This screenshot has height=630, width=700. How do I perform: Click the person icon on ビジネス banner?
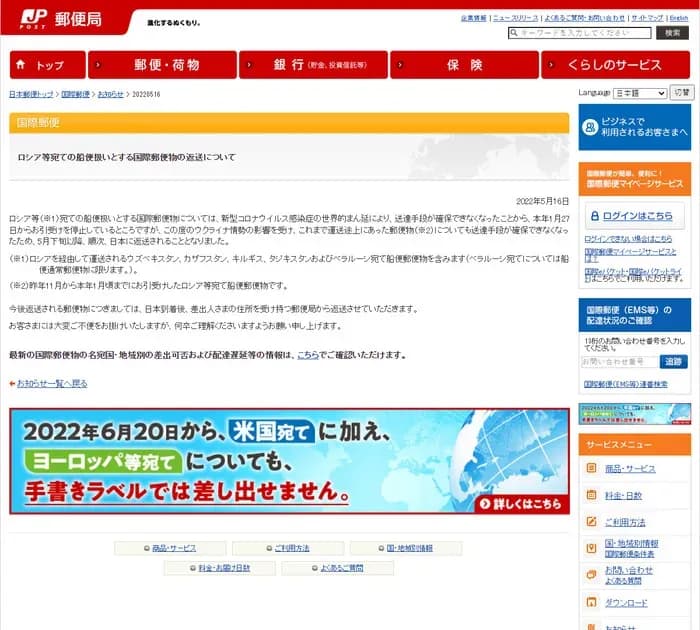click(x=590, y=125)
